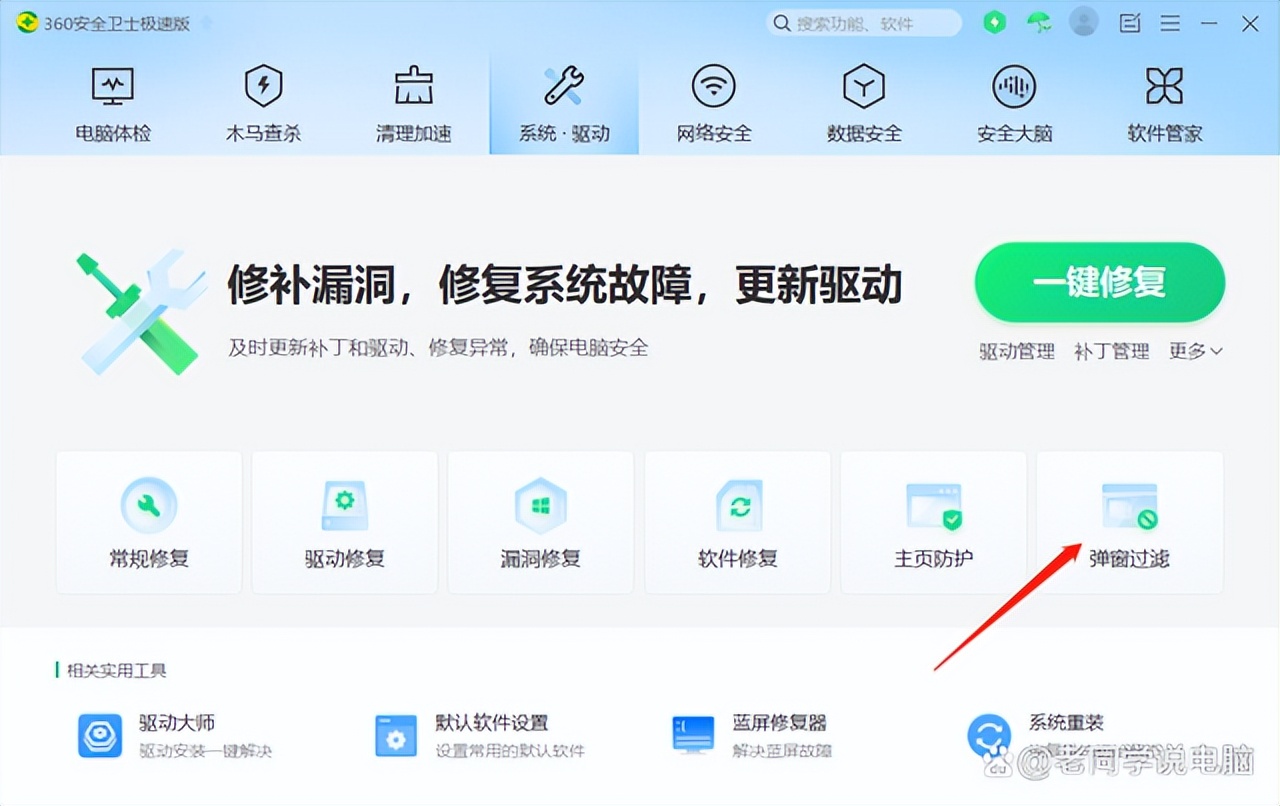Minimize the 360 window

pyautogui.click(x=1210, y=23)
